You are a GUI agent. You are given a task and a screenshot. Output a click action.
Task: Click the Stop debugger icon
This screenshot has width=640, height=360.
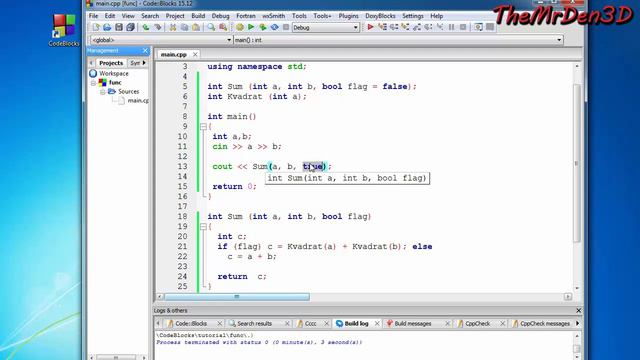click(463, 27)
